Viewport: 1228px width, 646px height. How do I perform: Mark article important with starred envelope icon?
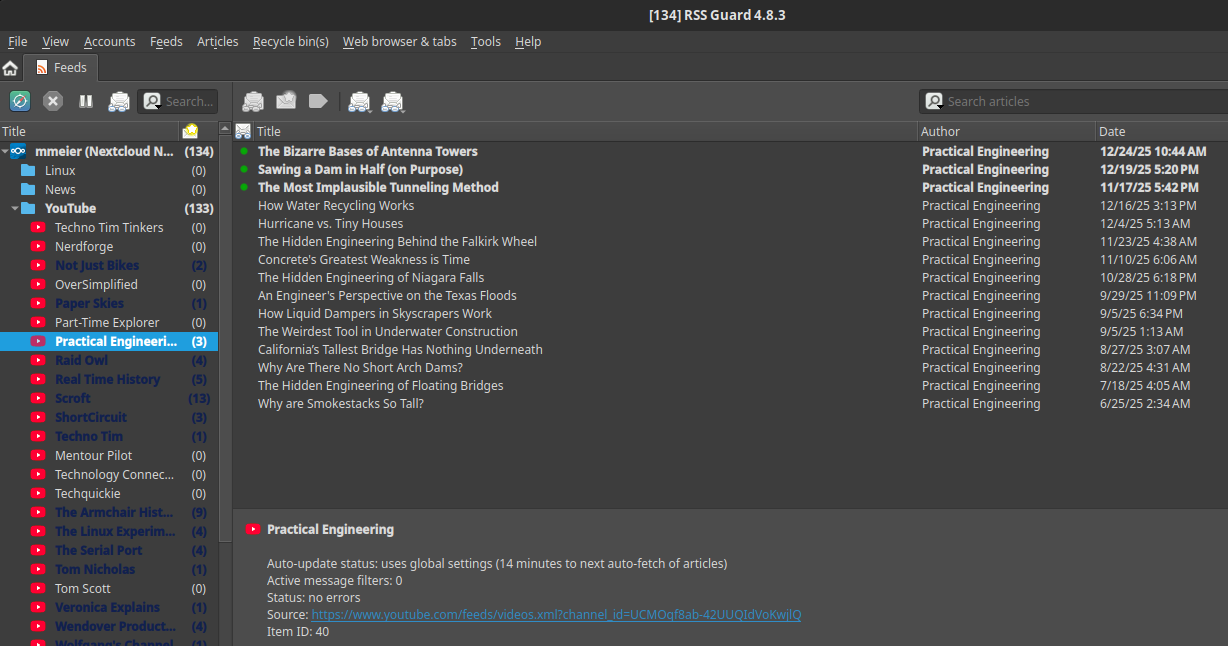pos(286,101)
